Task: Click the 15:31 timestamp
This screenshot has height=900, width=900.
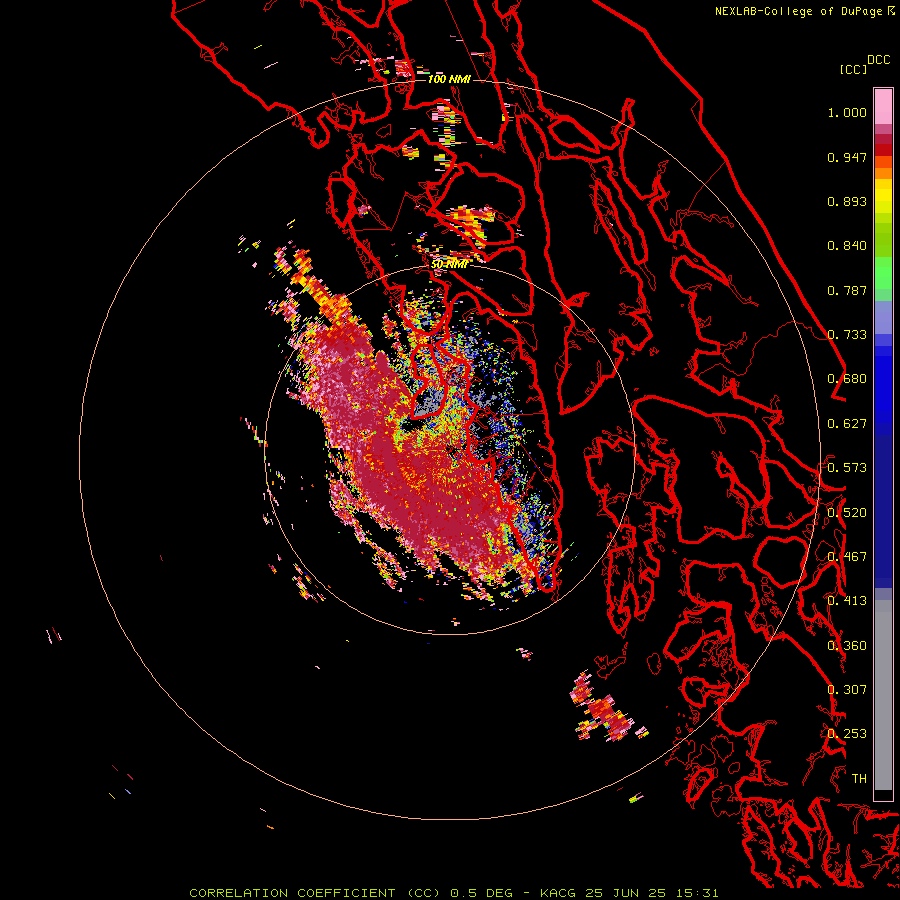Action: [x=697, y=893]
